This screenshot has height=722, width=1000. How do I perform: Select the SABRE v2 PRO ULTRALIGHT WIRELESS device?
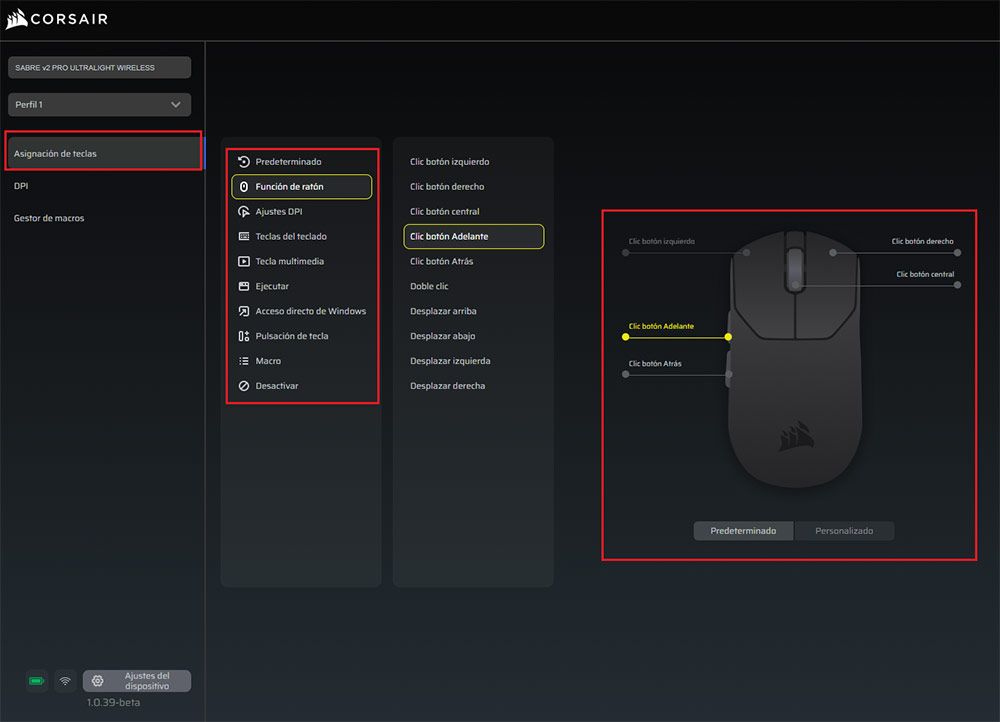point(99,68)
